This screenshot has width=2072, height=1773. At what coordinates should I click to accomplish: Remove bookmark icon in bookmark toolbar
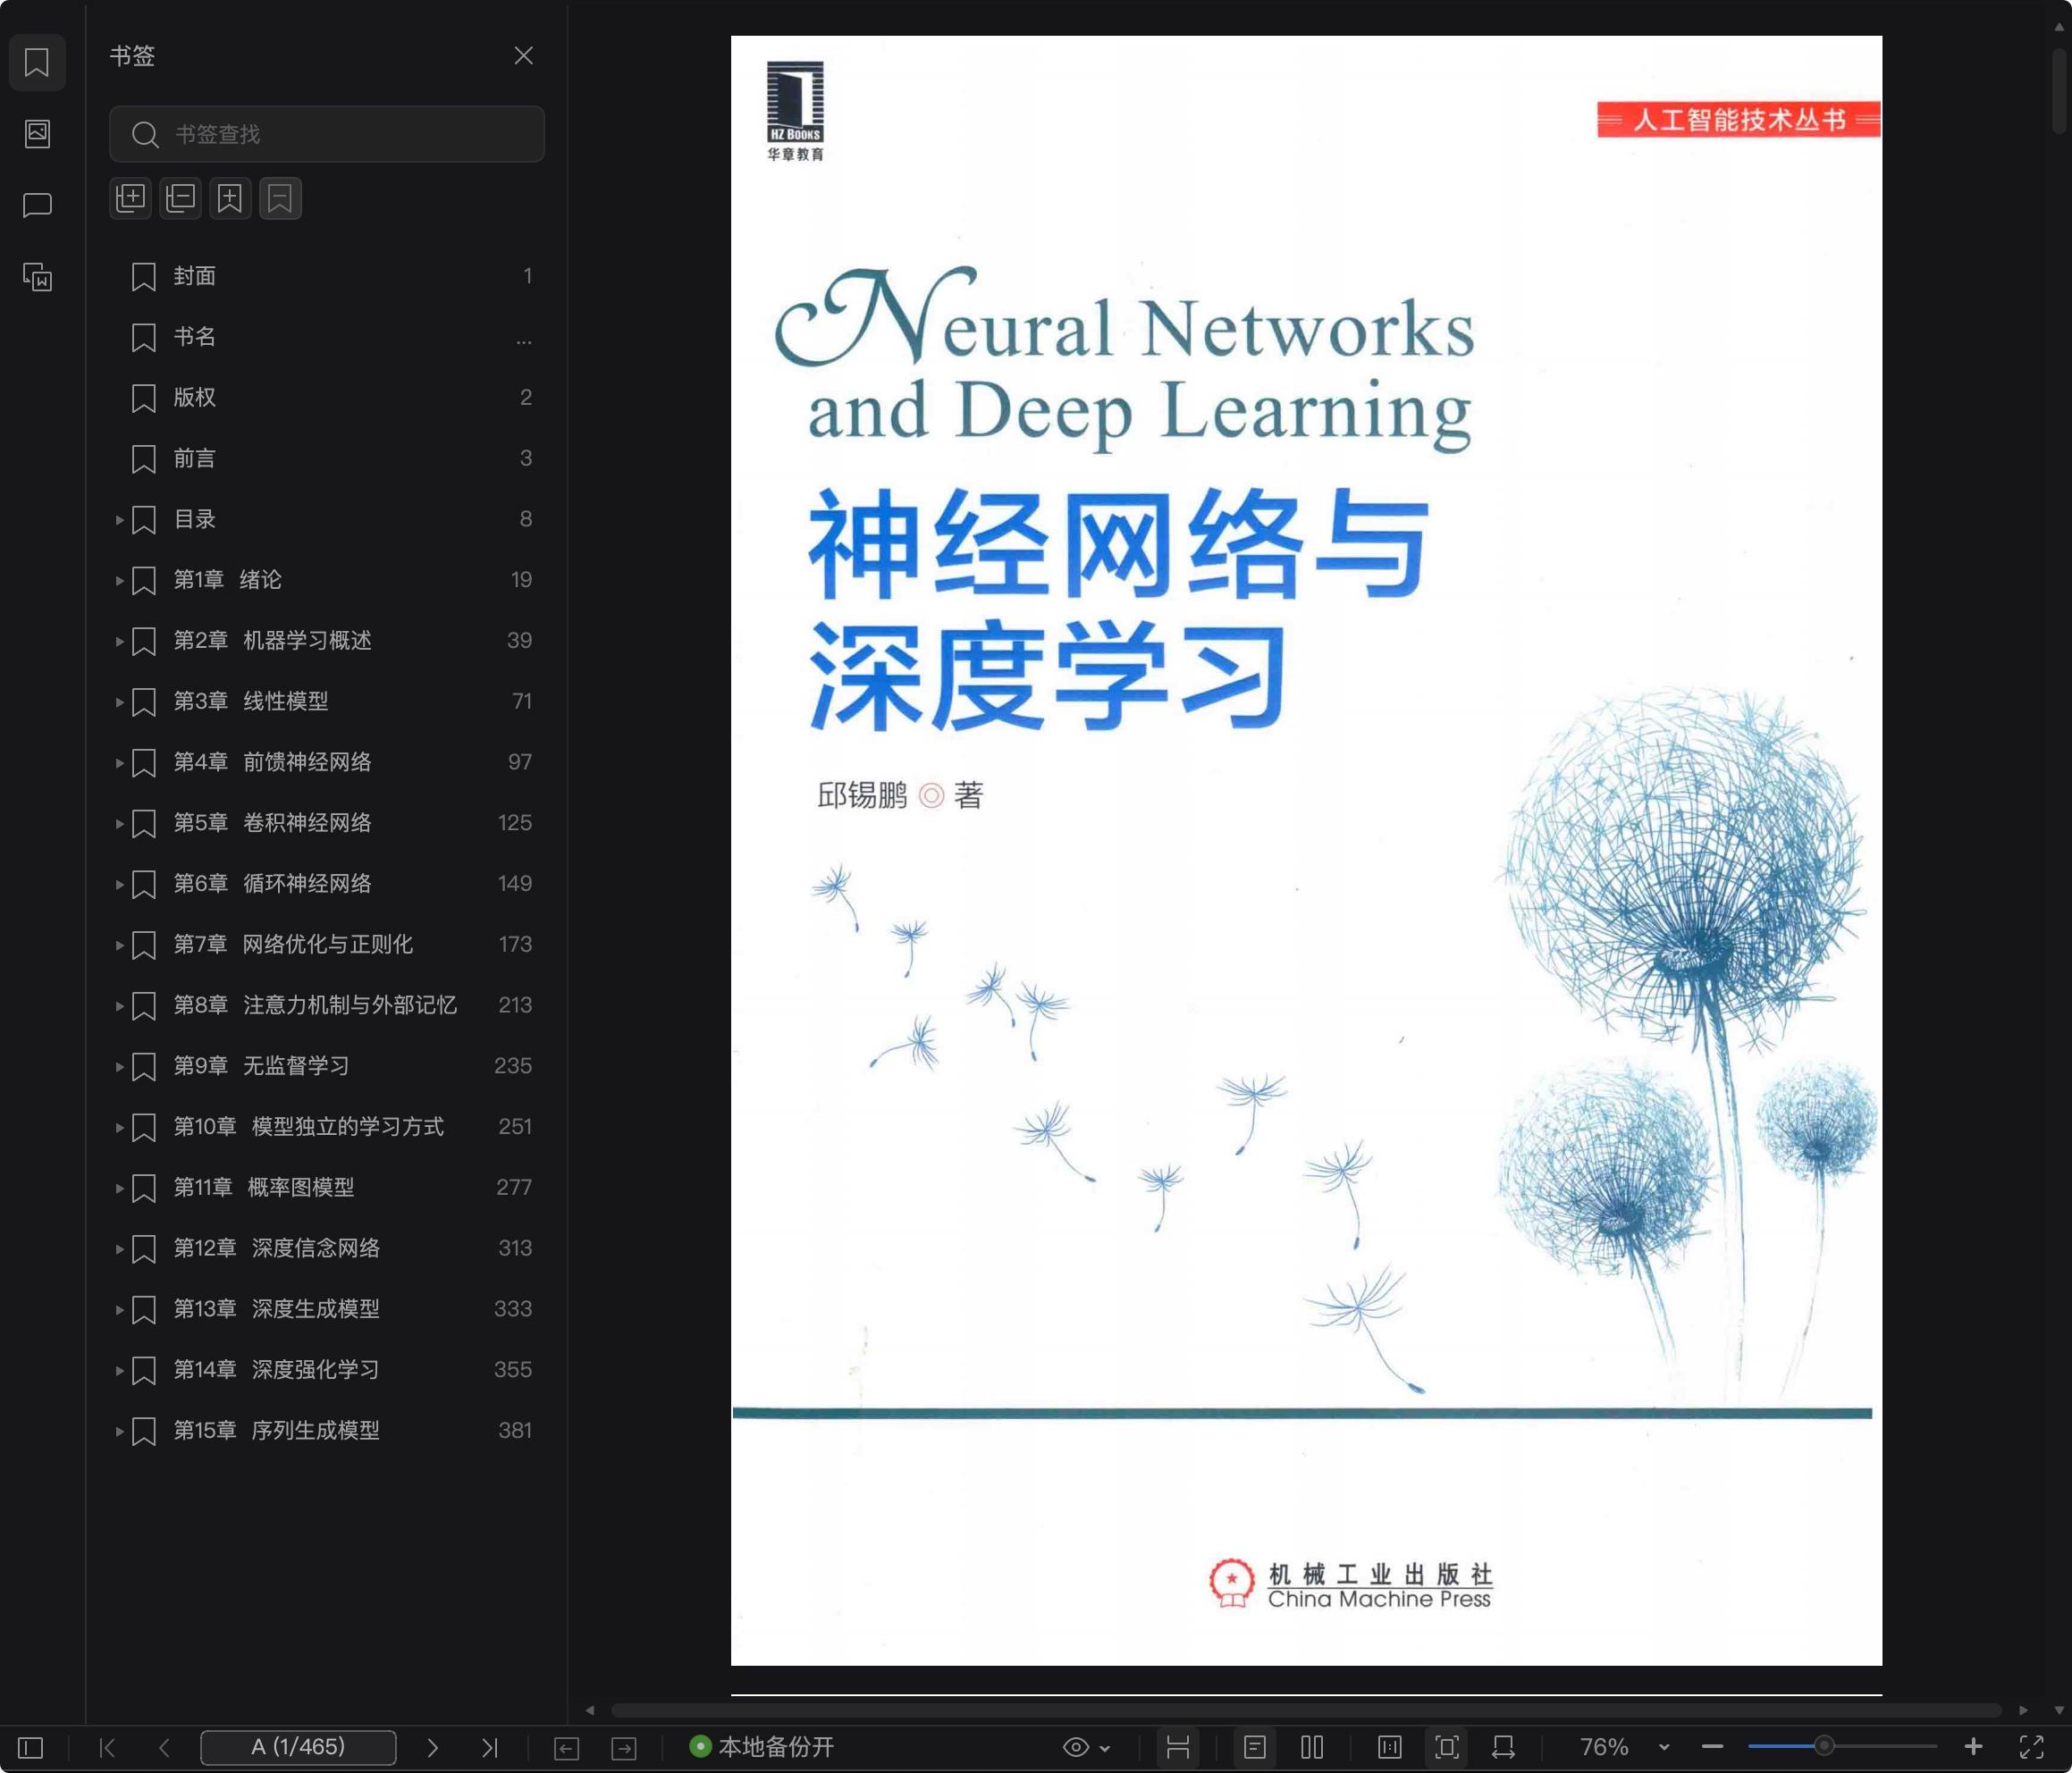tap(280, 198)
